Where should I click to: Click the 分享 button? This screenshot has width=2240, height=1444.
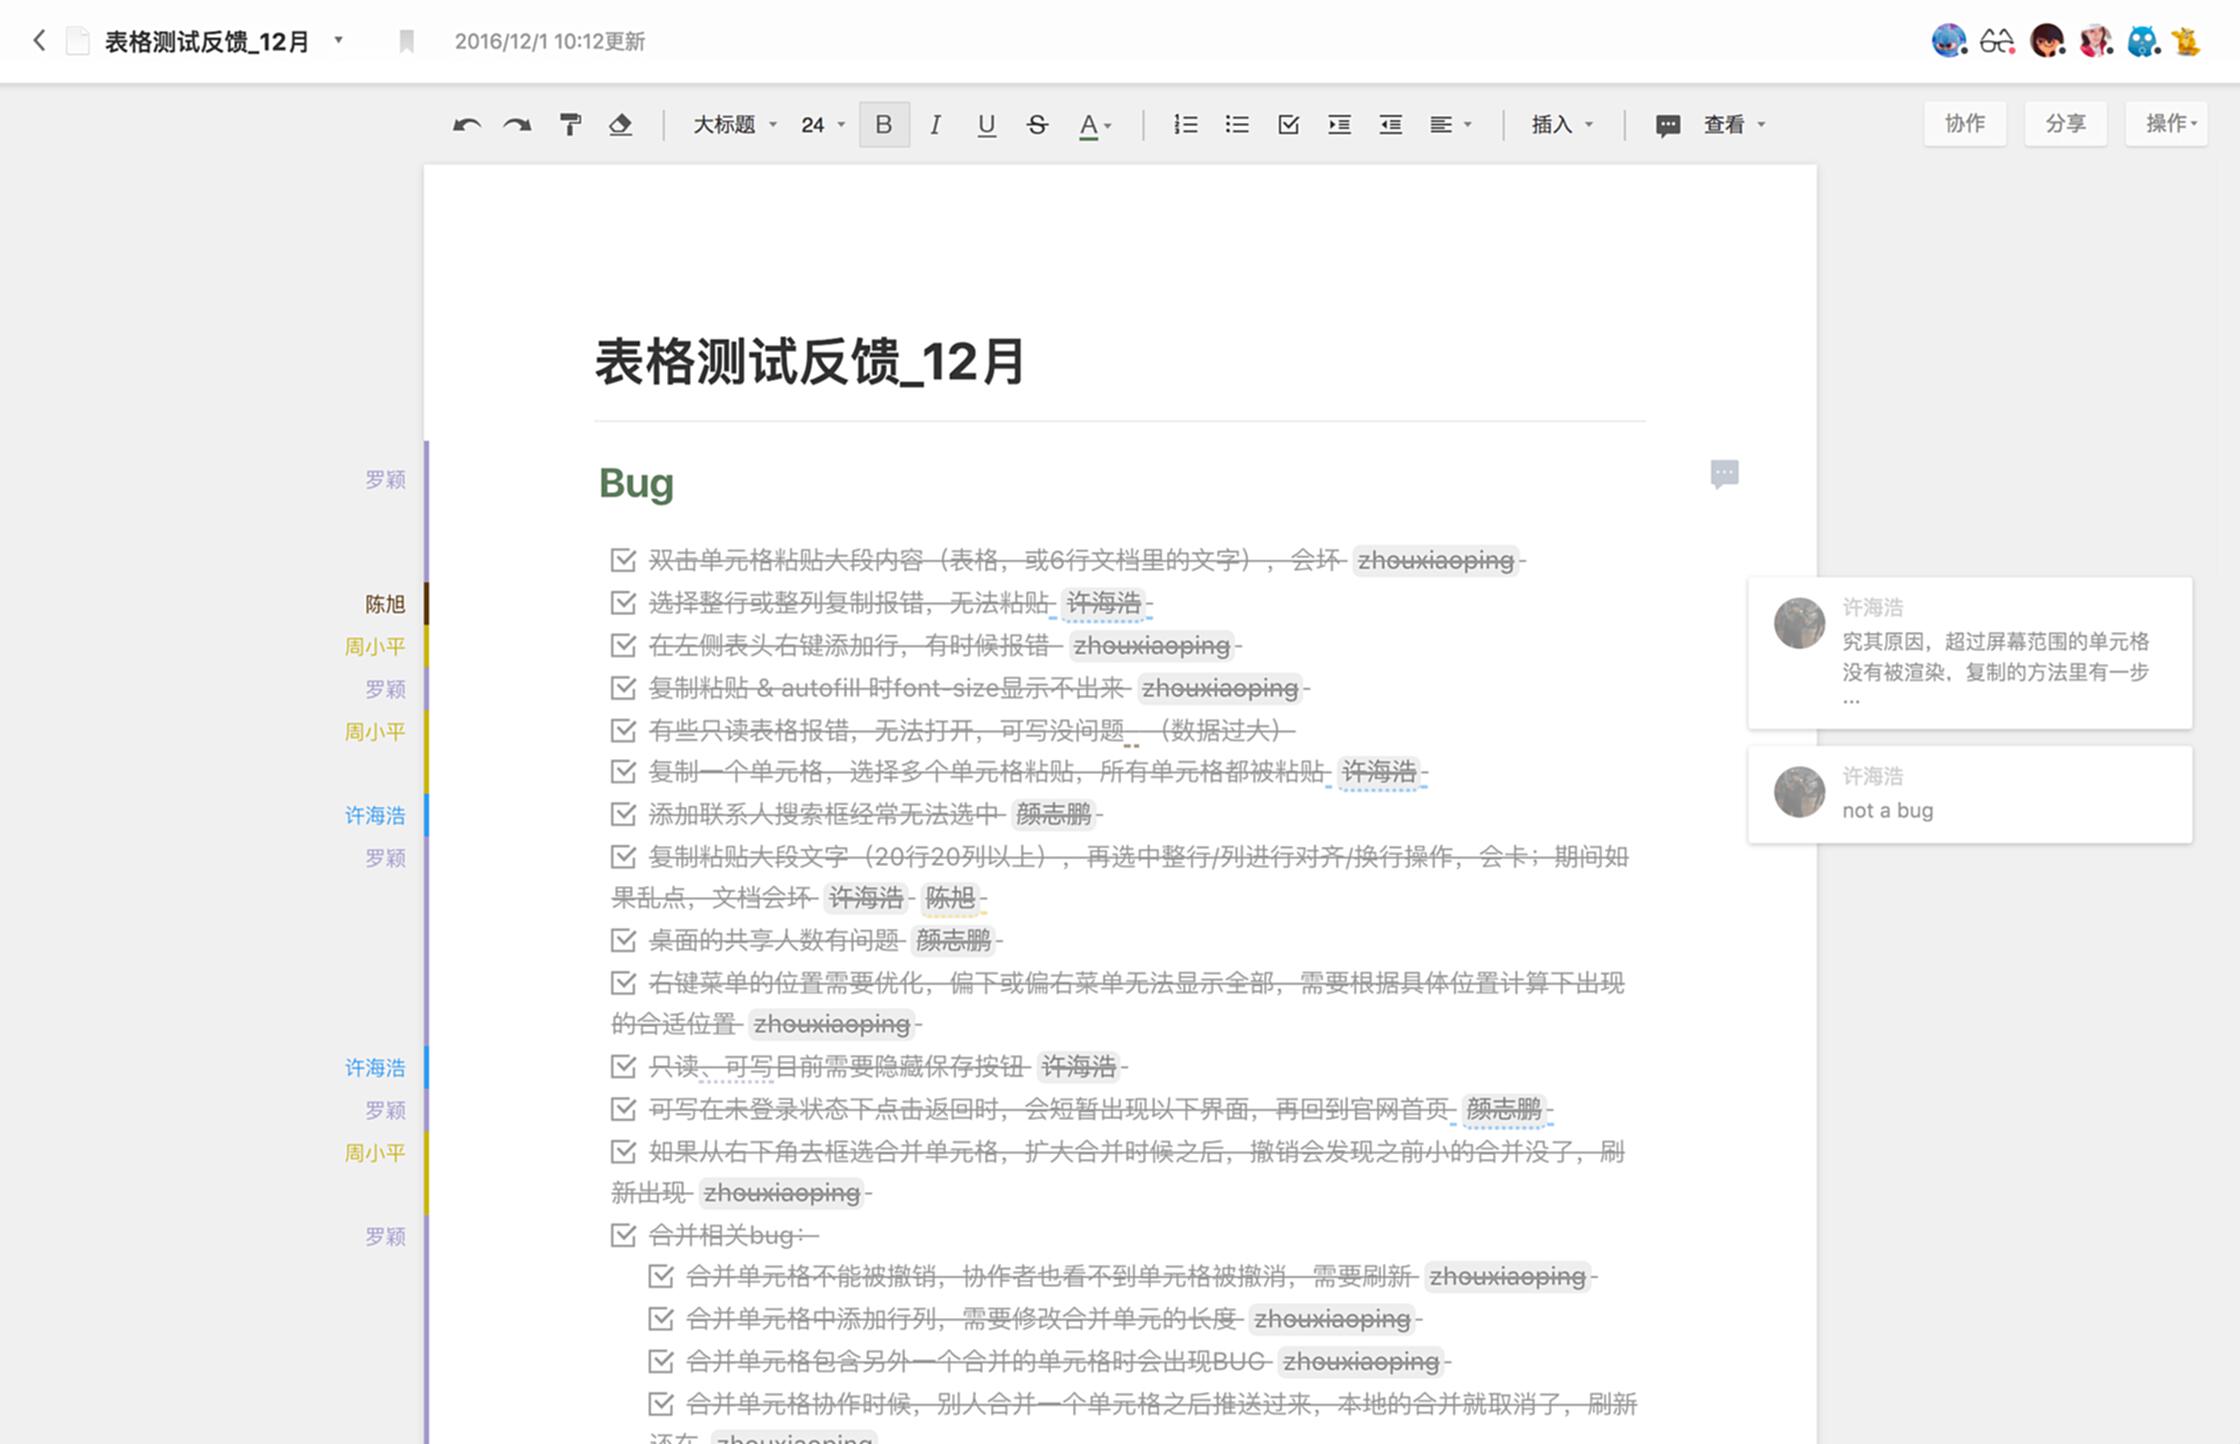(x=2065, y=123)
